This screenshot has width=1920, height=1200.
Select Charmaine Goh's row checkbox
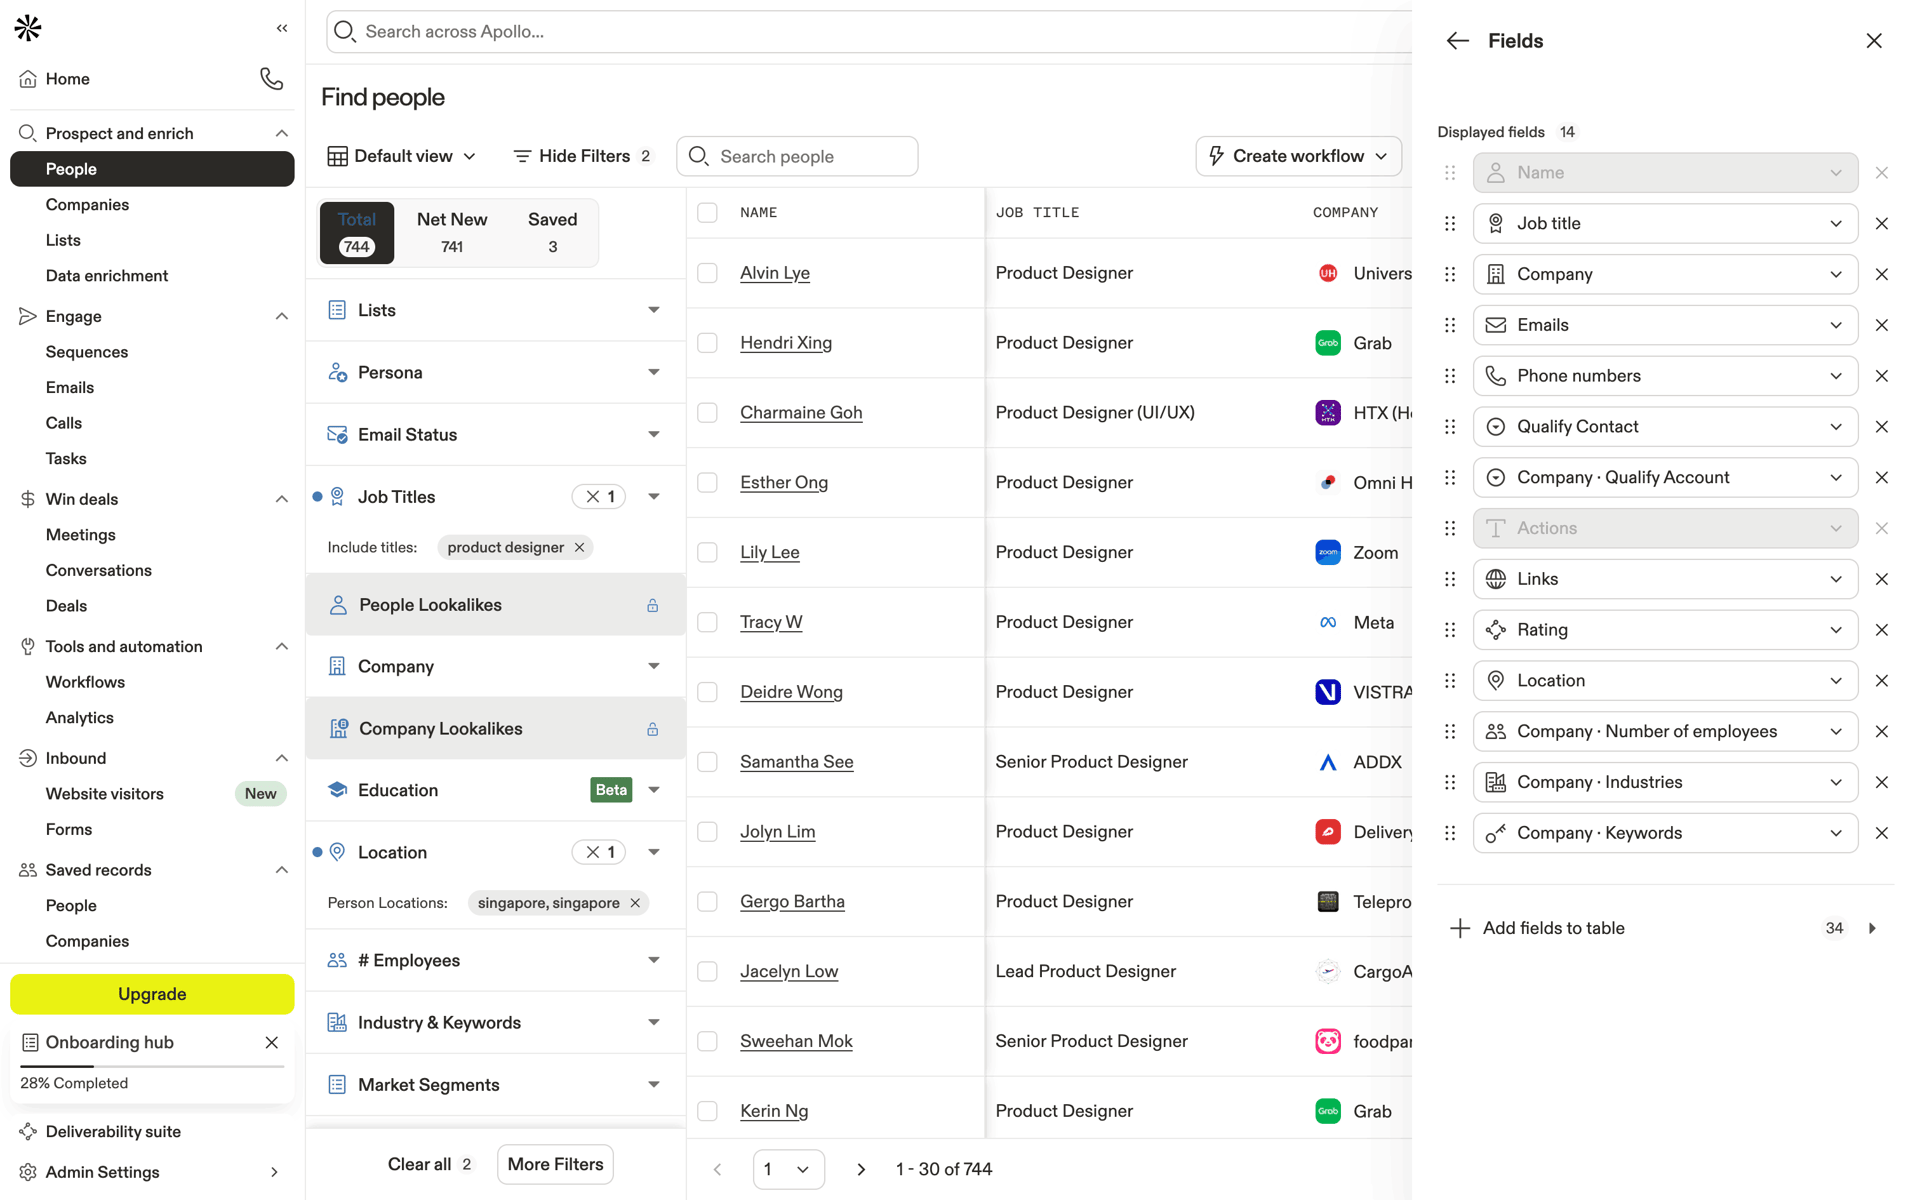point(707,413)
